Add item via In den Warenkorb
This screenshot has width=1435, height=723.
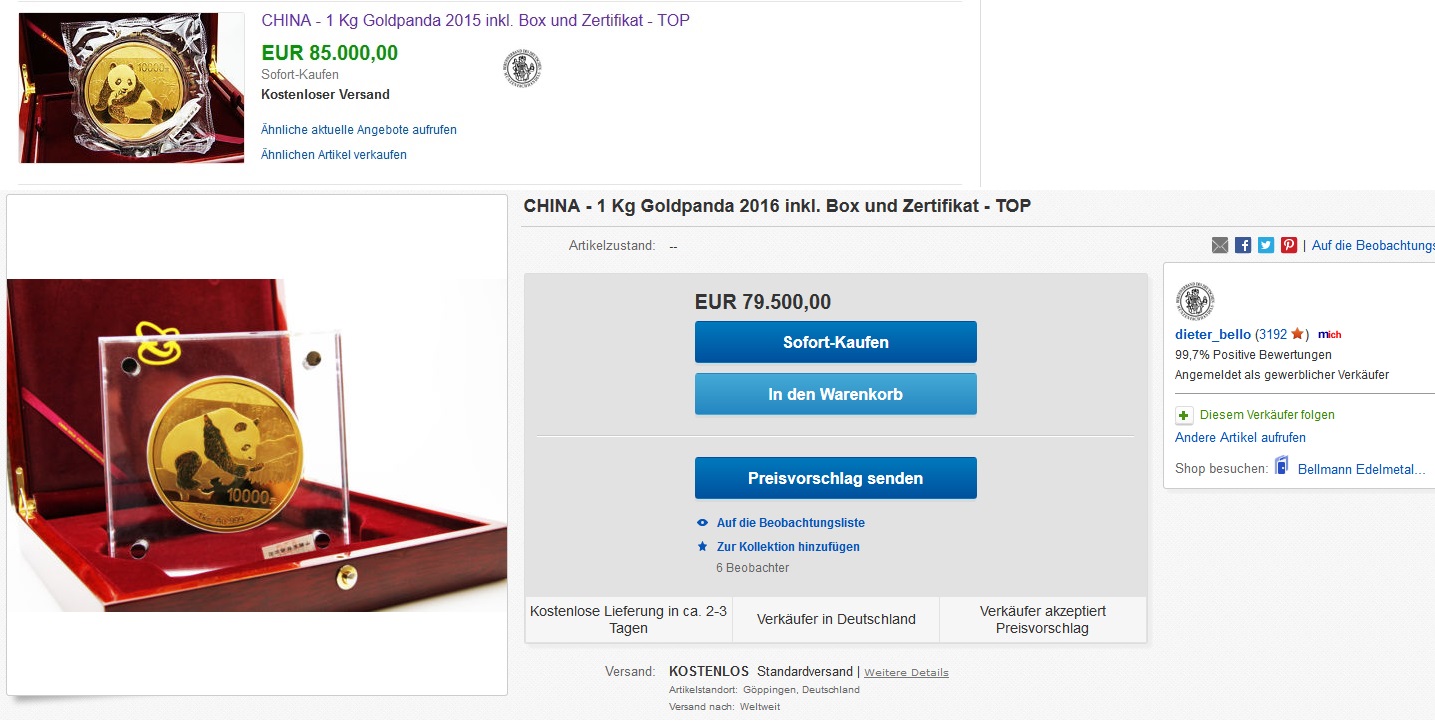click(835, 394)
